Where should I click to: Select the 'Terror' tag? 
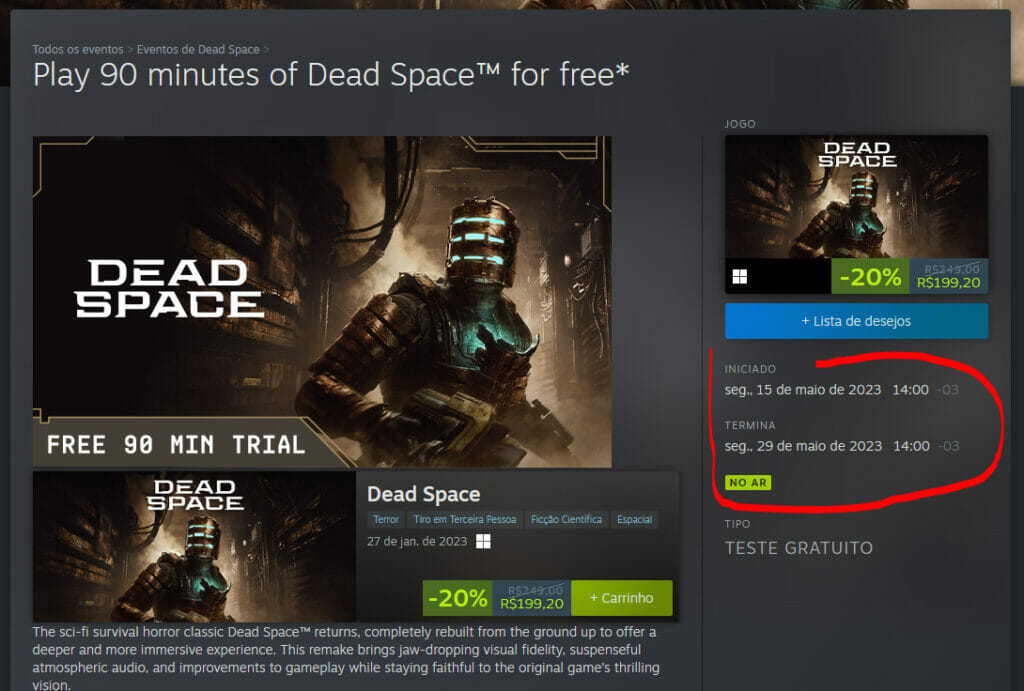click(x=386, y=519)
